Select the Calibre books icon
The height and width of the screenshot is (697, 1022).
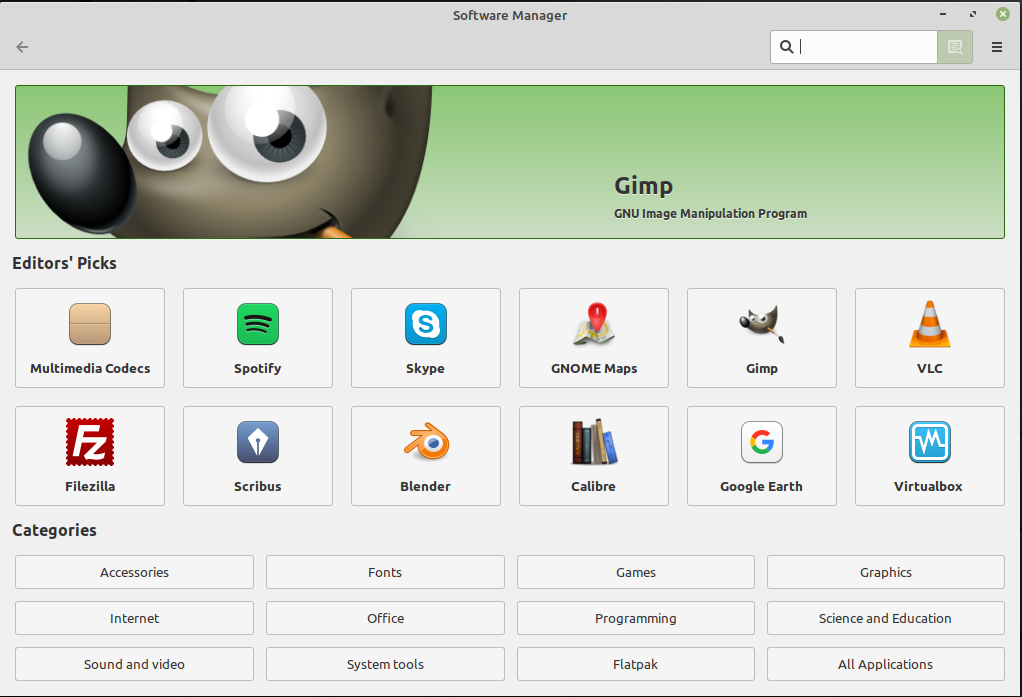[593, 442]
